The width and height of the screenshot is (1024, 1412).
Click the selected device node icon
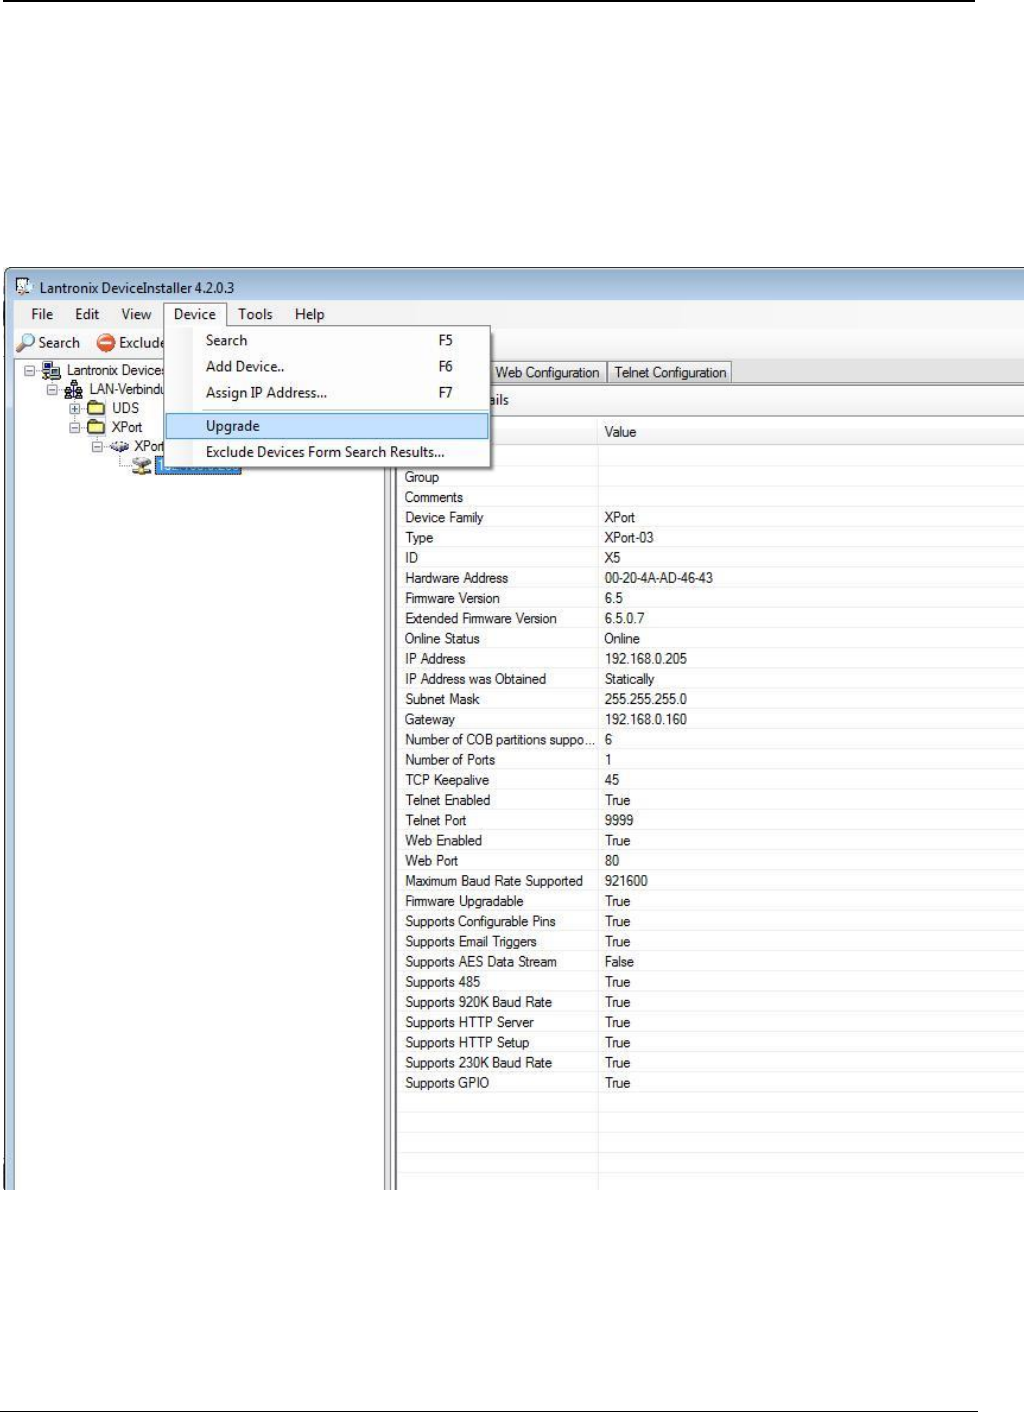pyautogui.click(x=142, y=465)
